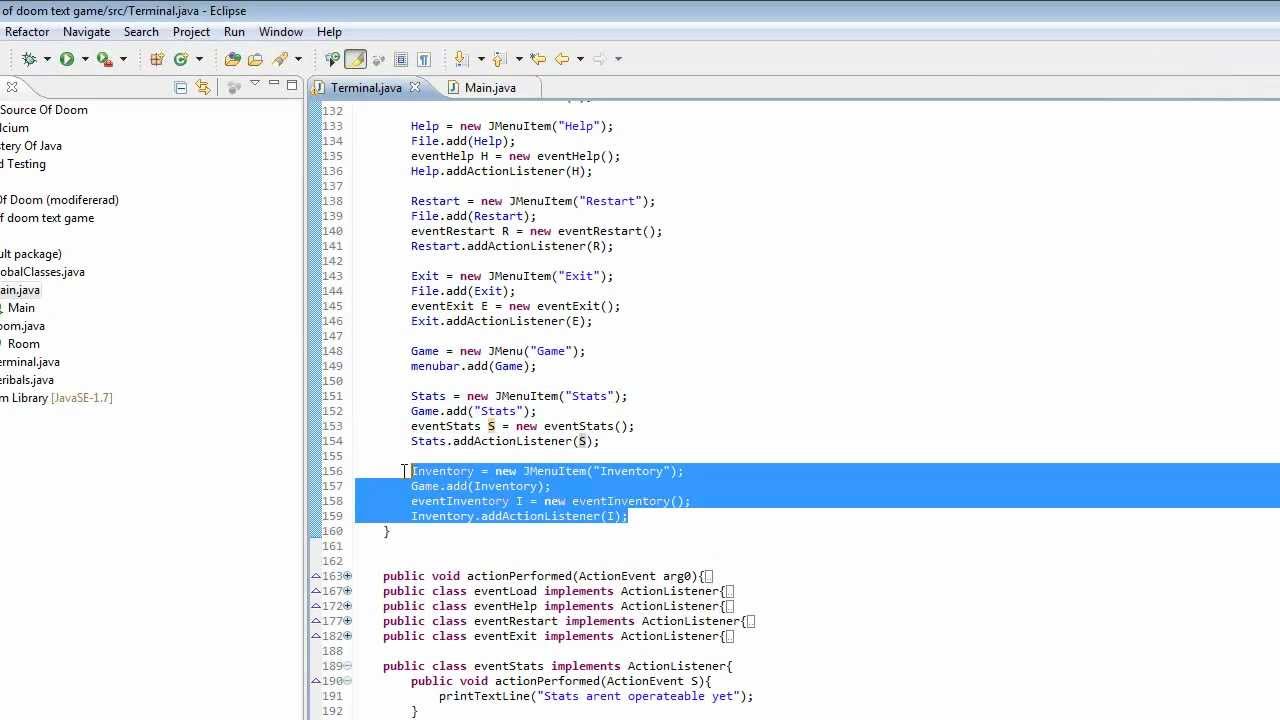Image resolution: width=1280 pixels, height=720 pixels.
Task: Close the Package Explorer view tab
Action: [x=11, y=87]
